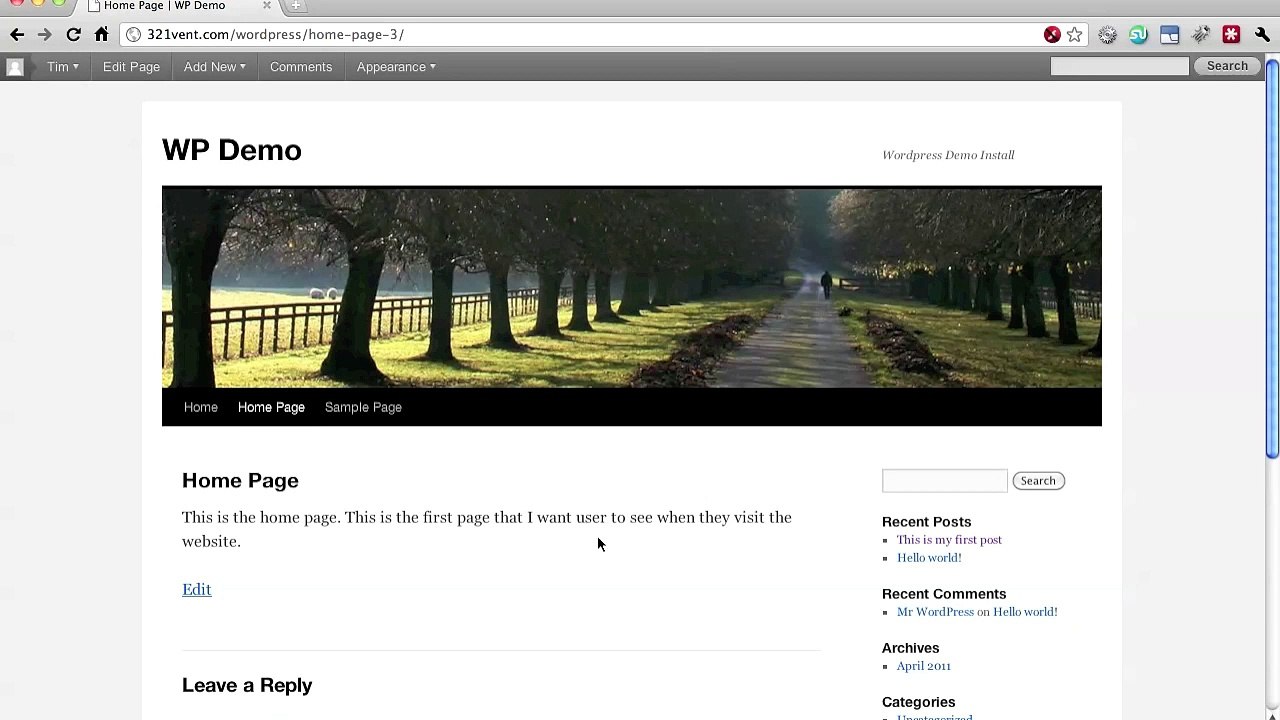Expand the Tim account dropdown
The height and width of the screenshot is (720, 1280).
(62, 67)
